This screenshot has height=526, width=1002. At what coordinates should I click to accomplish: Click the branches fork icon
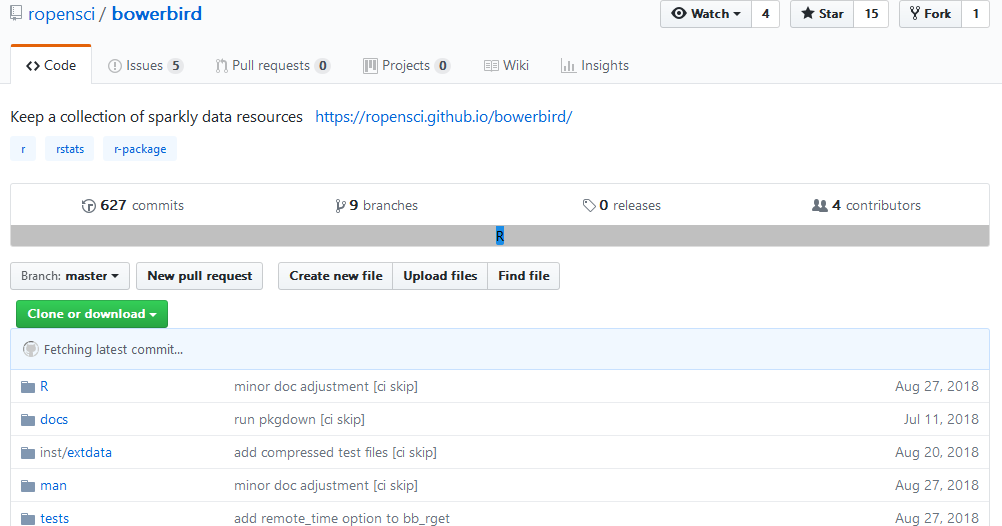pos(340,206)
